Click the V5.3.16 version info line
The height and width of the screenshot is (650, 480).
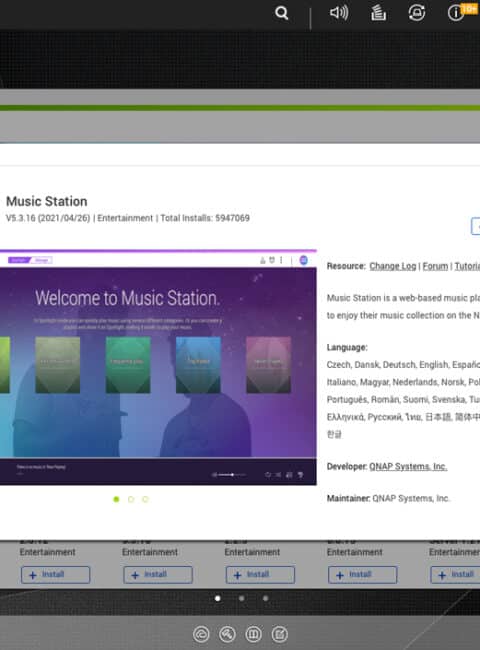point(128,218)
